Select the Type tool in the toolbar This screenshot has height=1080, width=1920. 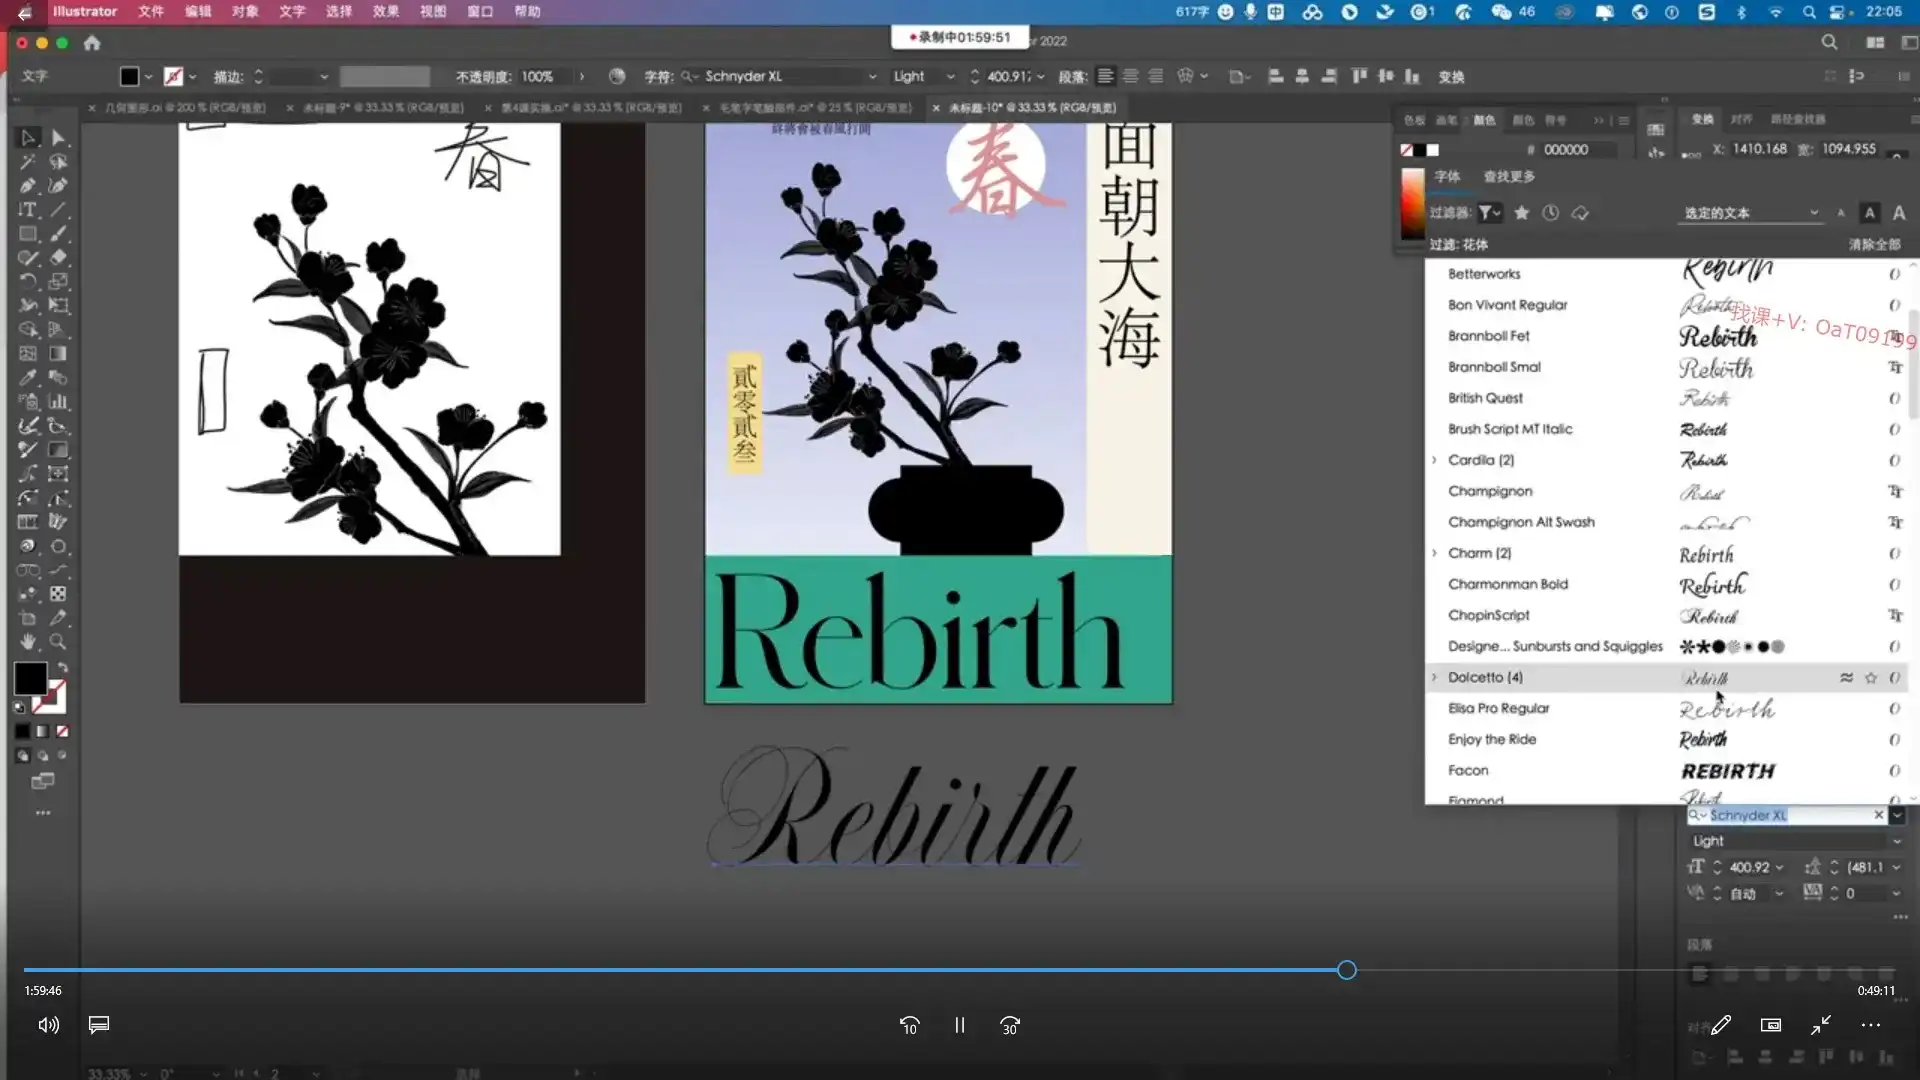tap(28, 209)
